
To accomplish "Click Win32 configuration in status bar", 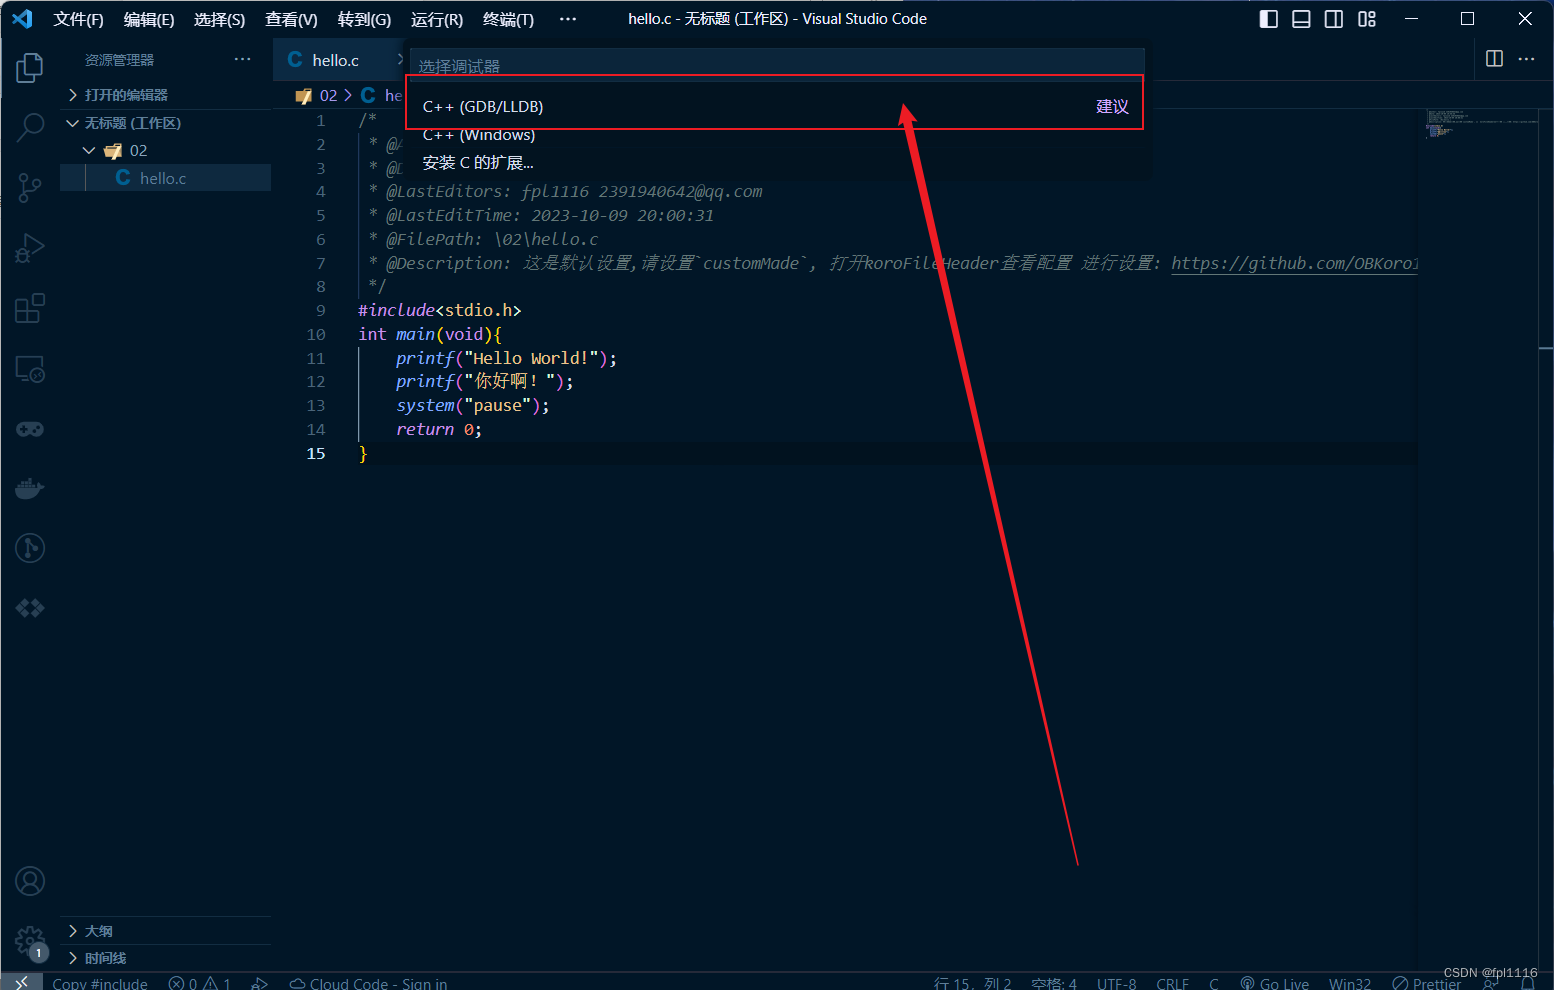I will 1350,984.
